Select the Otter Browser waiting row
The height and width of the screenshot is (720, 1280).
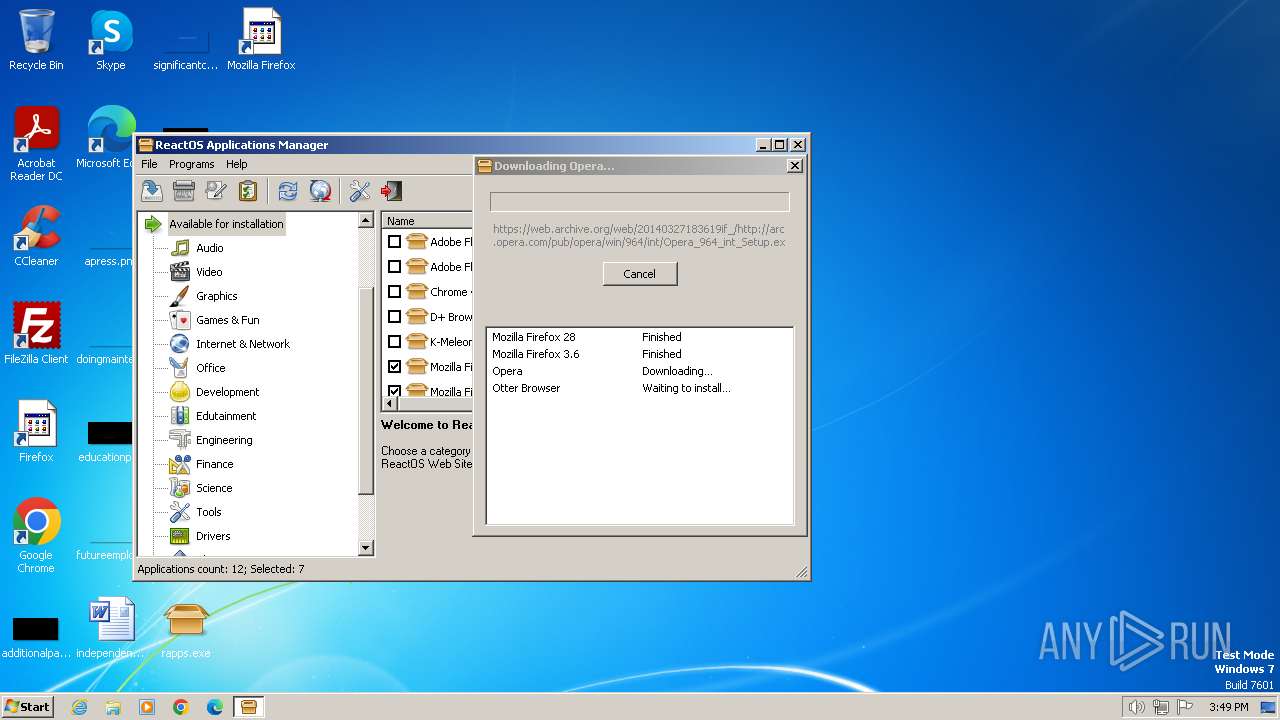pos(640,388)
